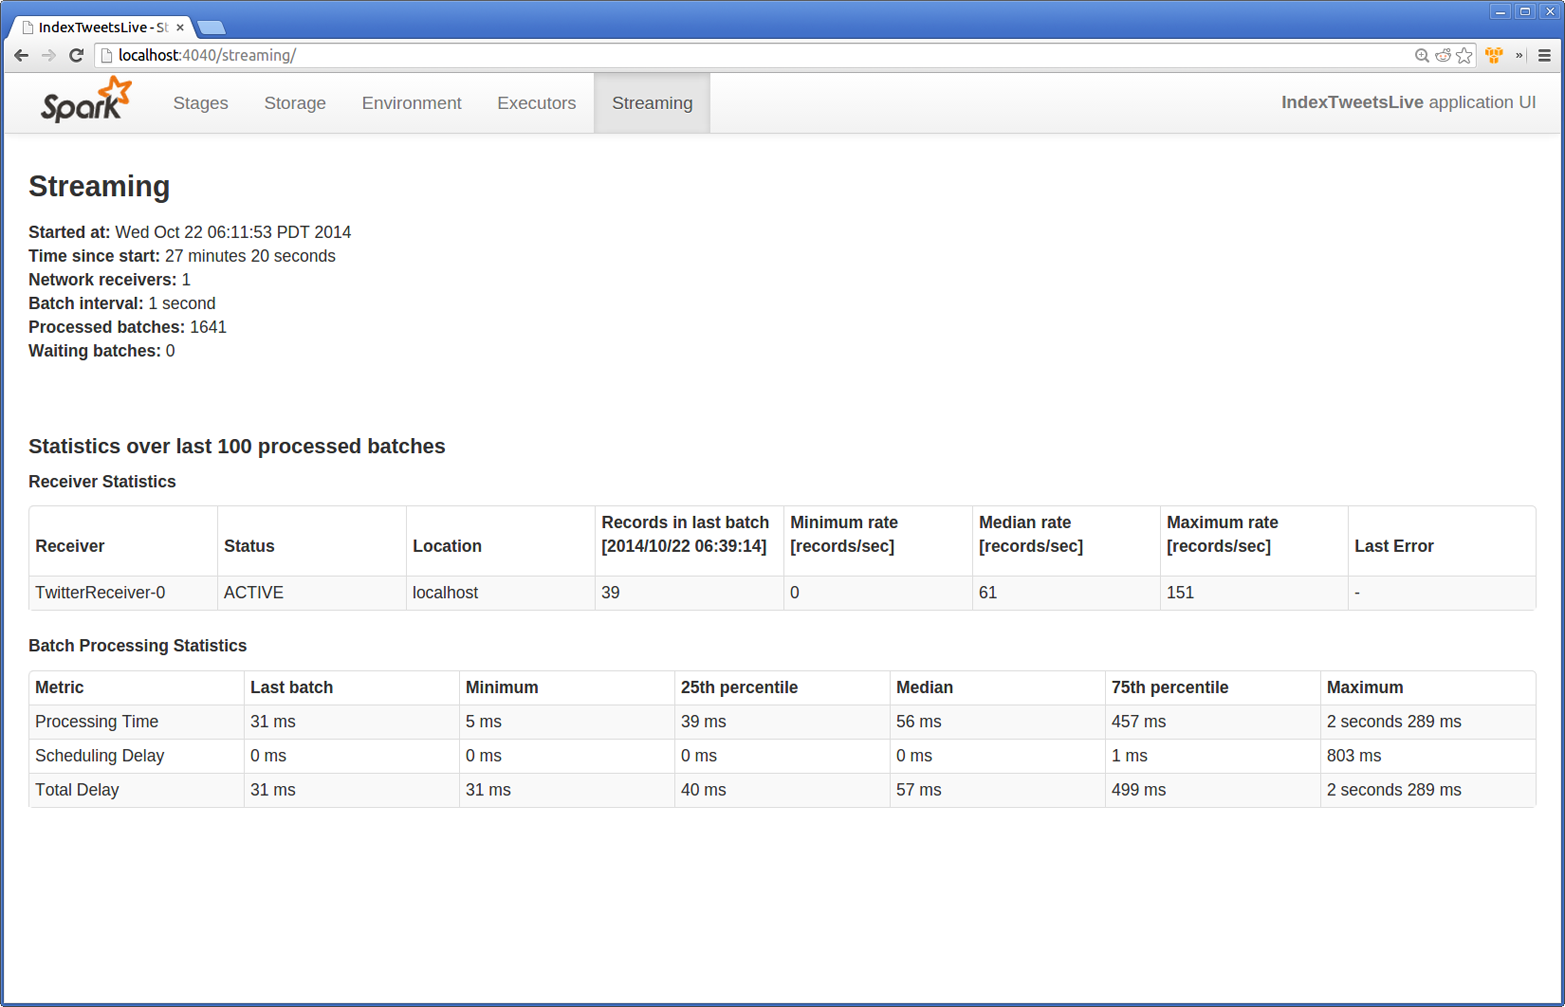The height and width of the screenshot is (1007, 1565).
Task: Click Time since start value
Action: pos(250,256)
